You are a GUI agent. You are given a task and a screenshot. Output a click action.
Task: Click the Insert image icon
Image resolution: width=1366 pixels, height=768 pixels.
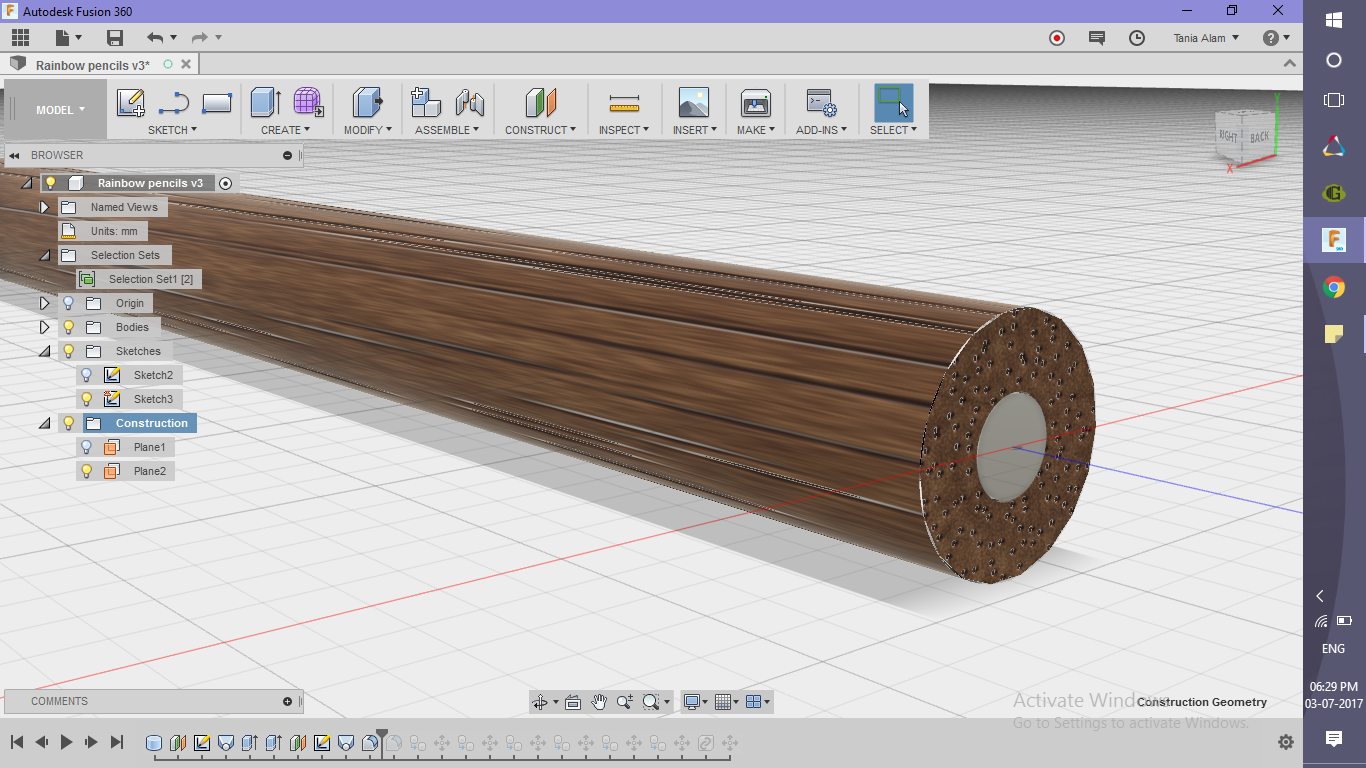click(693, 103)
